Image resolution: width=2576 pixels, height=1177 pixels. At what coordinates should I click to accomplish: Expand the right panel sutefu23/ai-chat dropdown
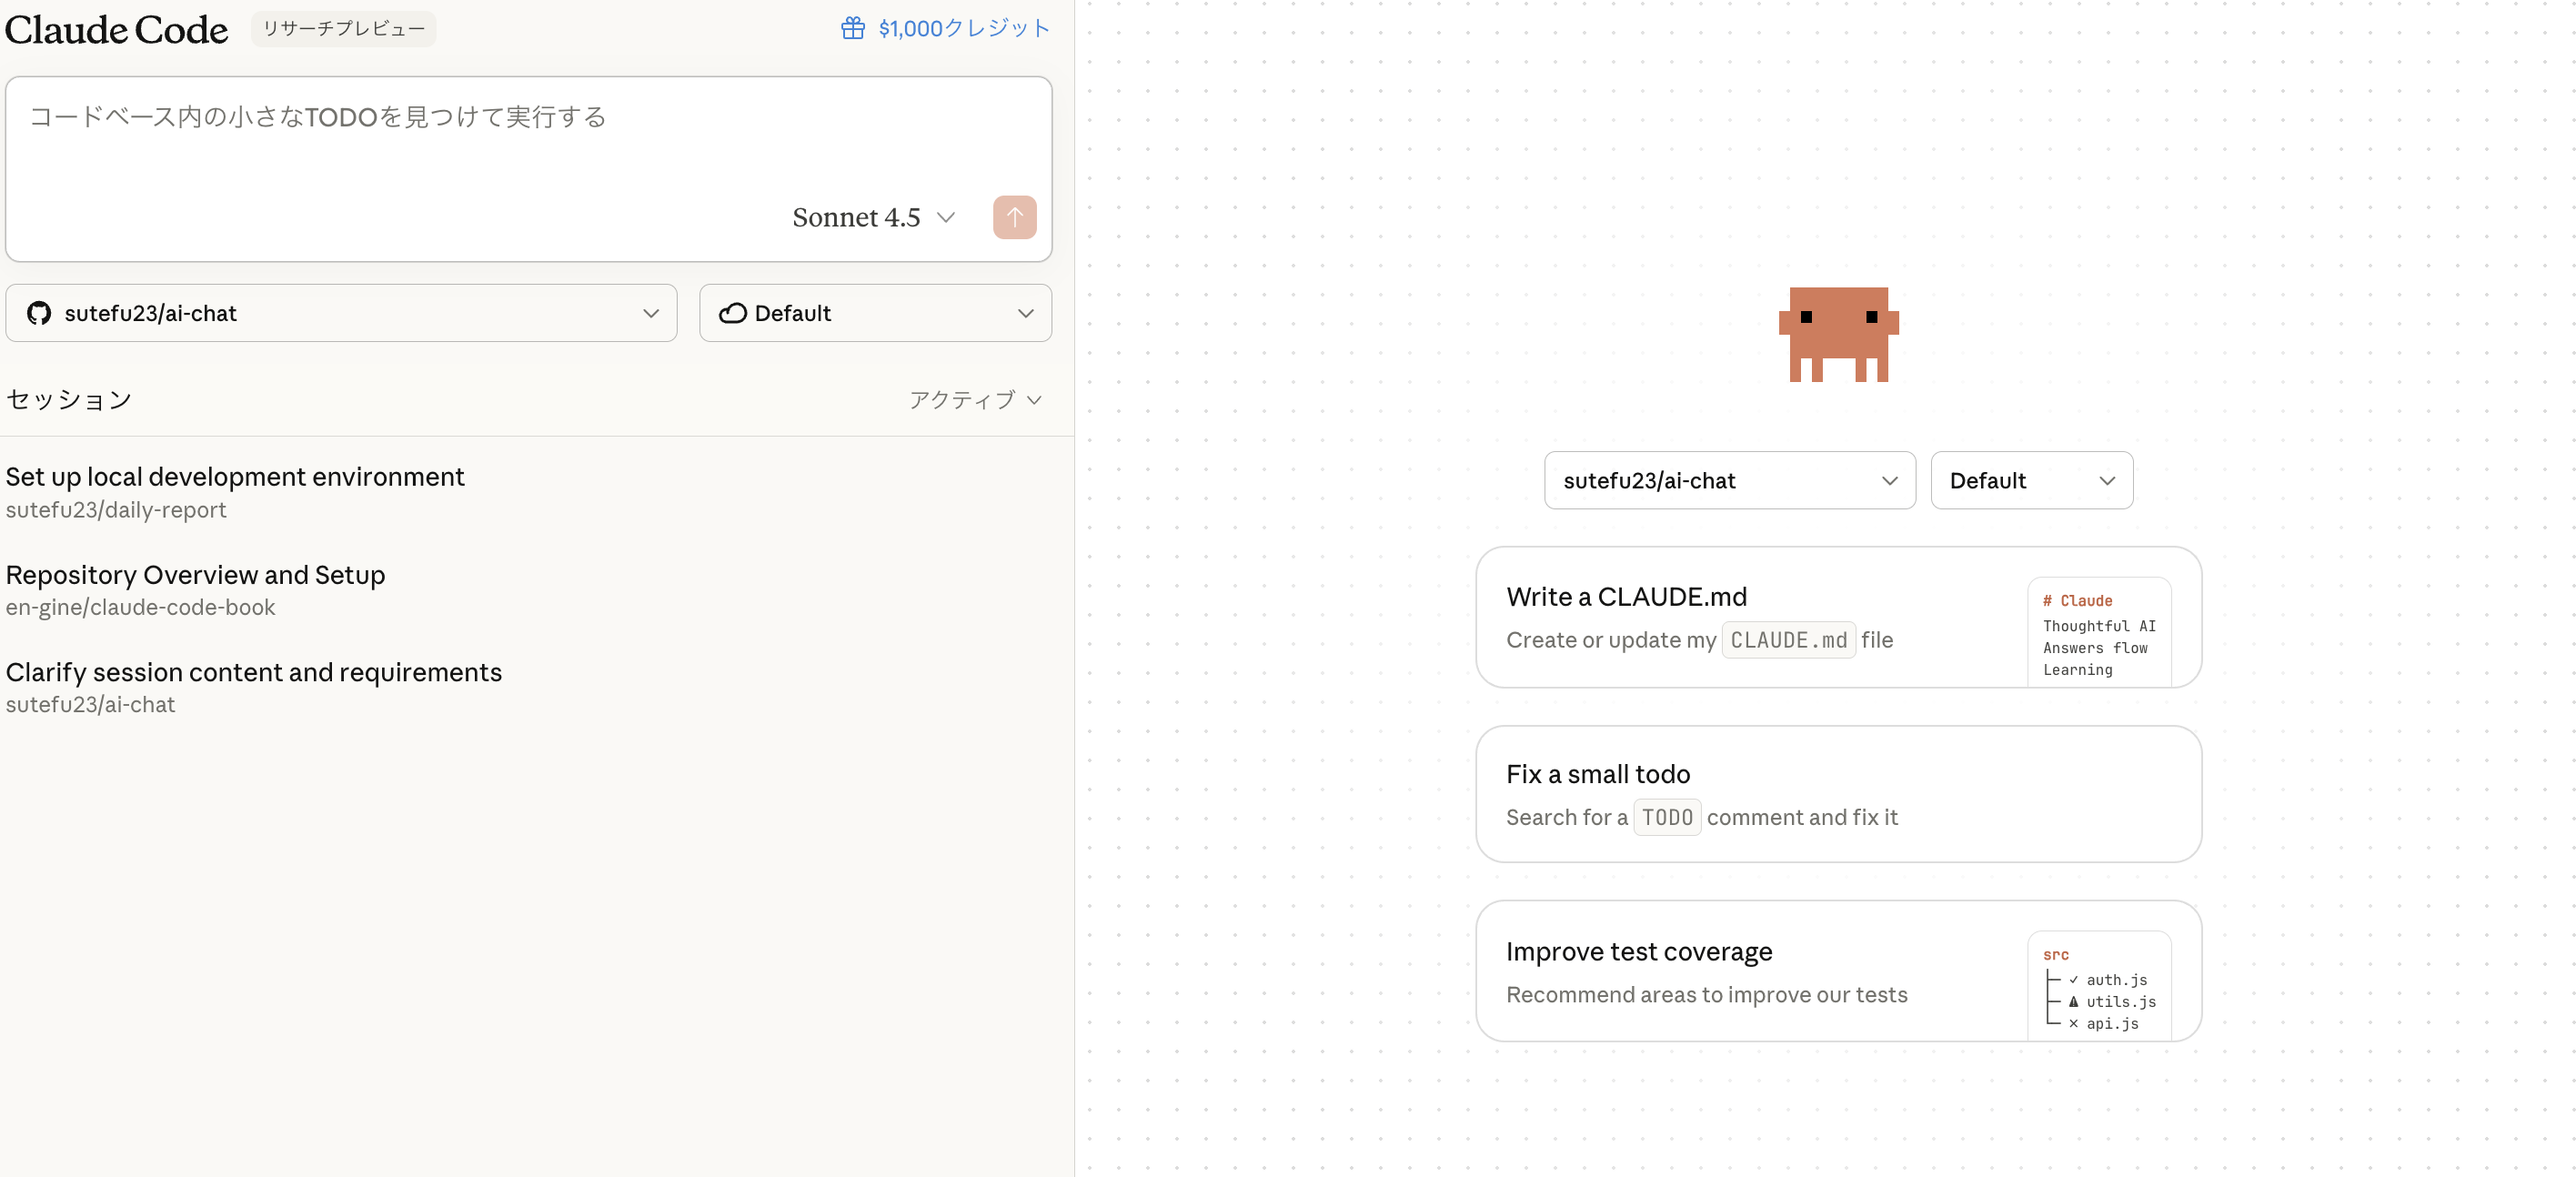click(1729, 481)
